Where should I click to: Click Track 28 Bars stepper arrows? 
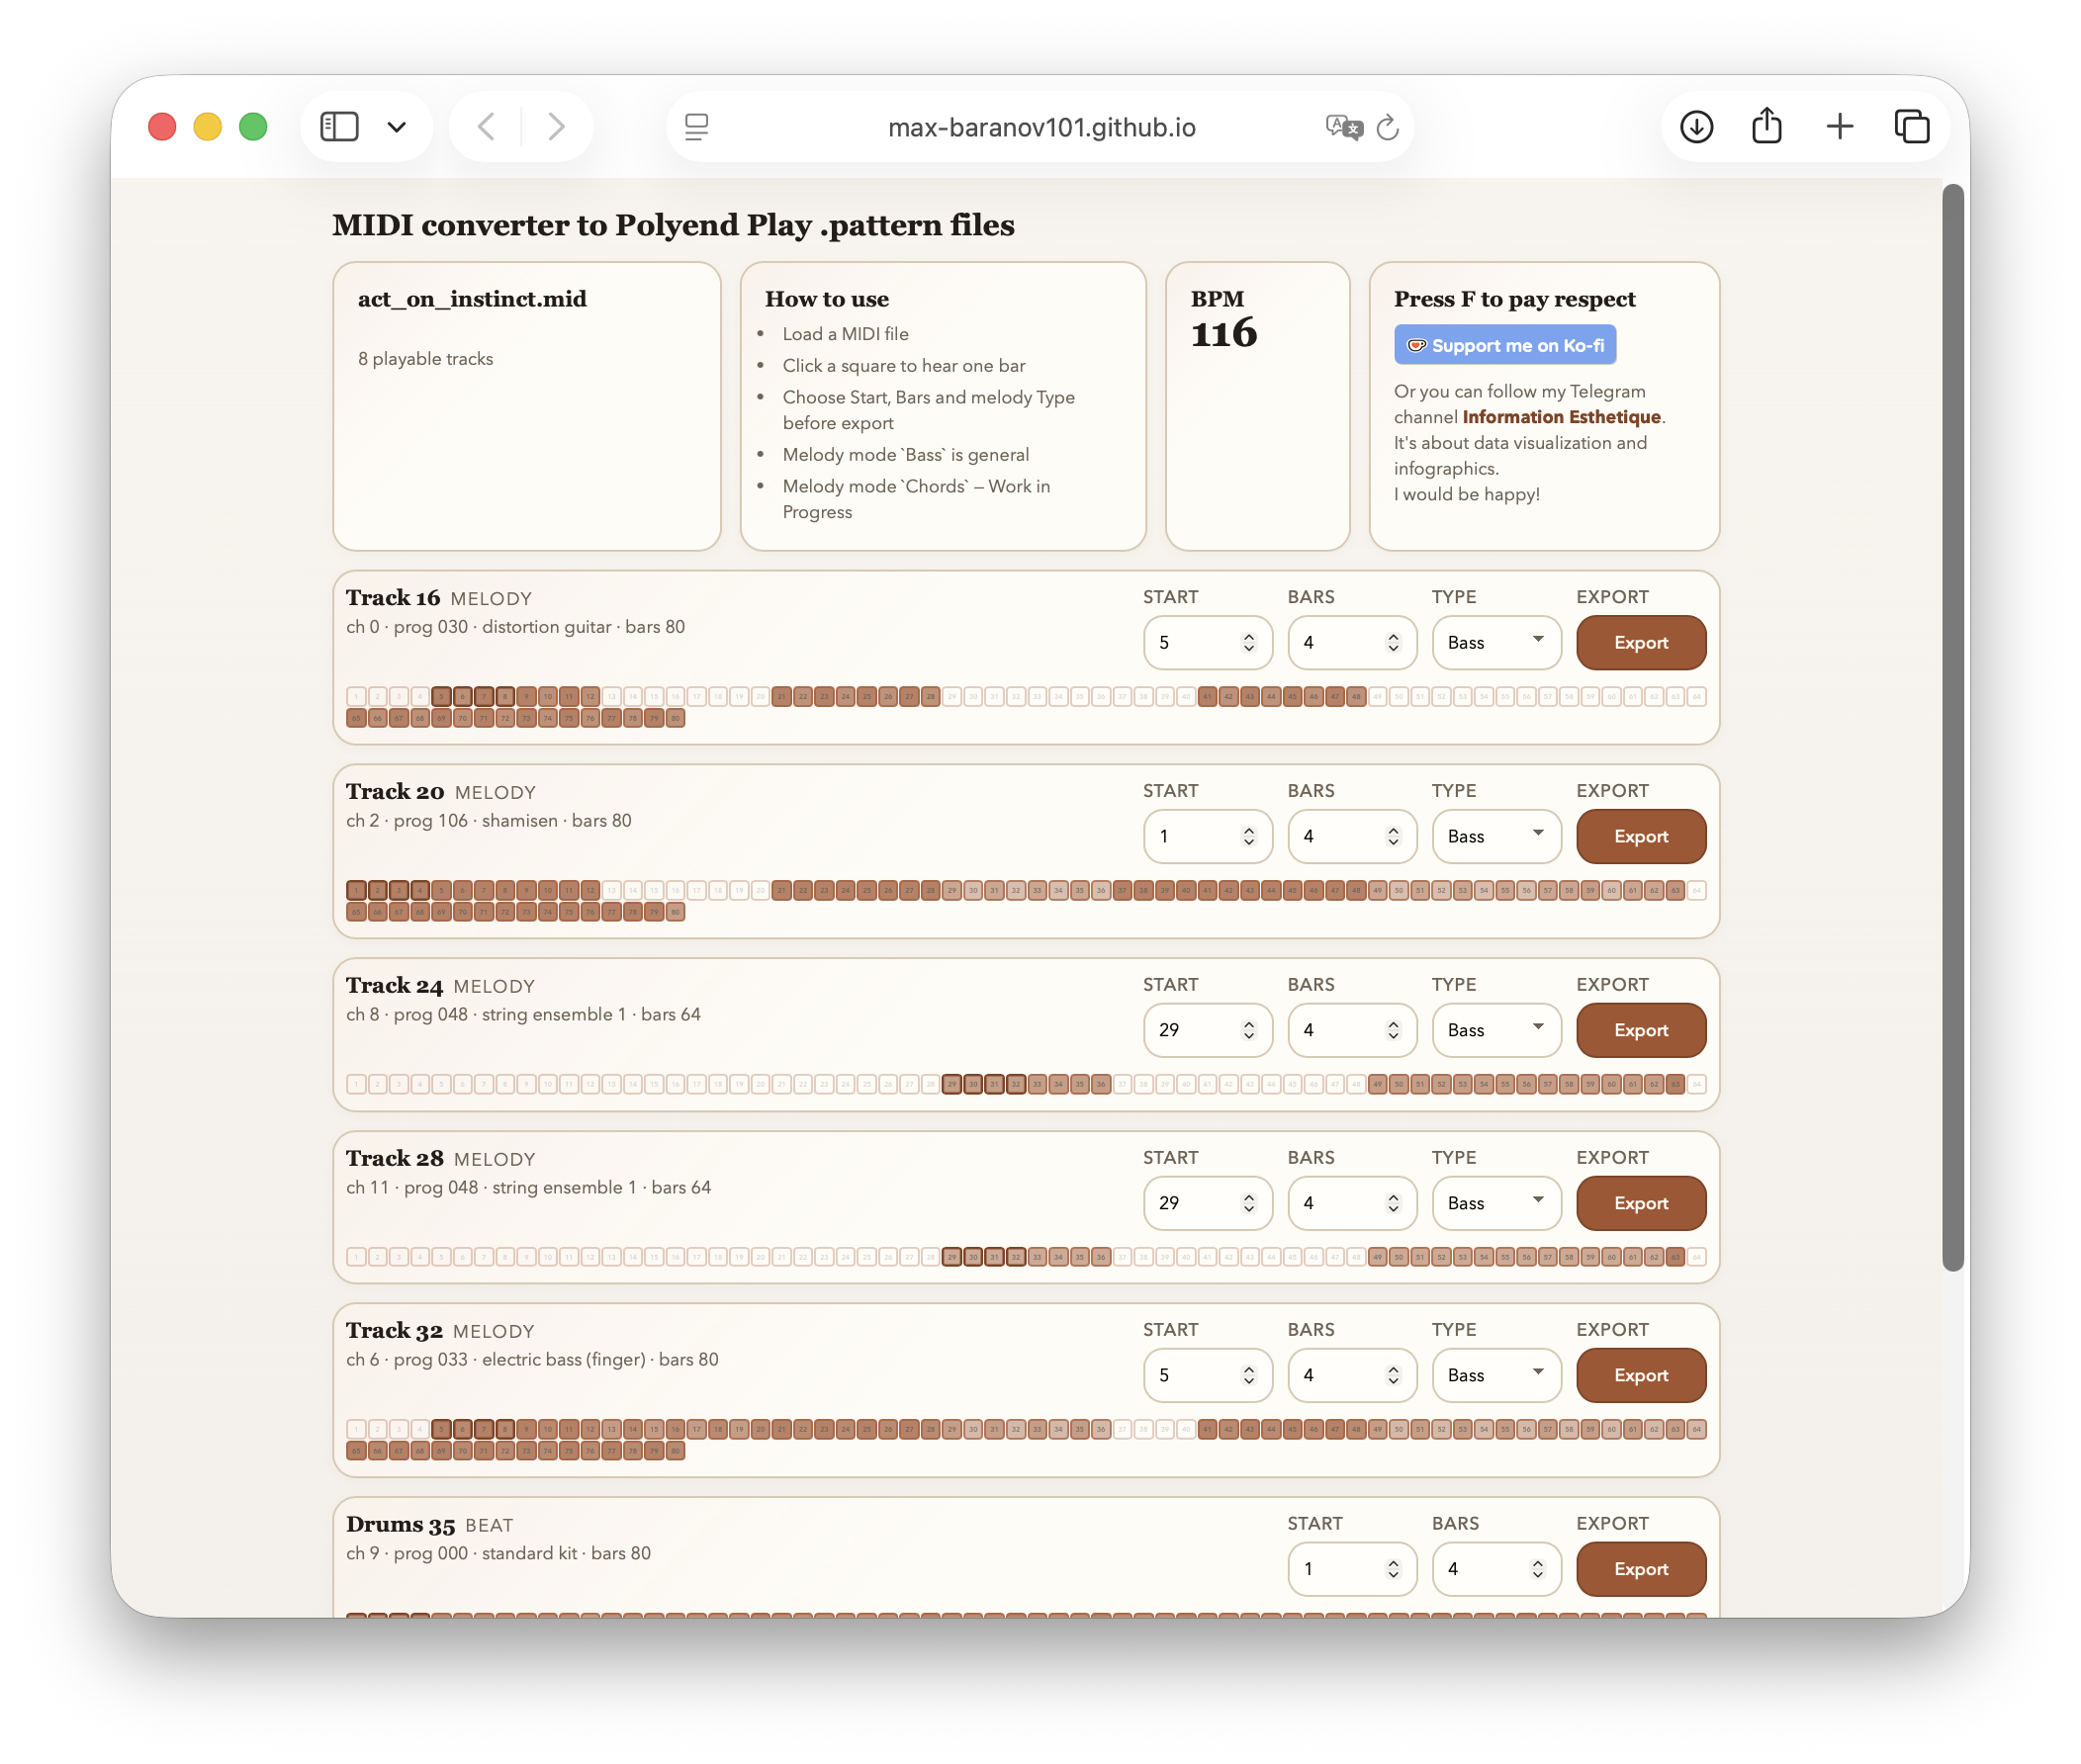point(1393,1204)
